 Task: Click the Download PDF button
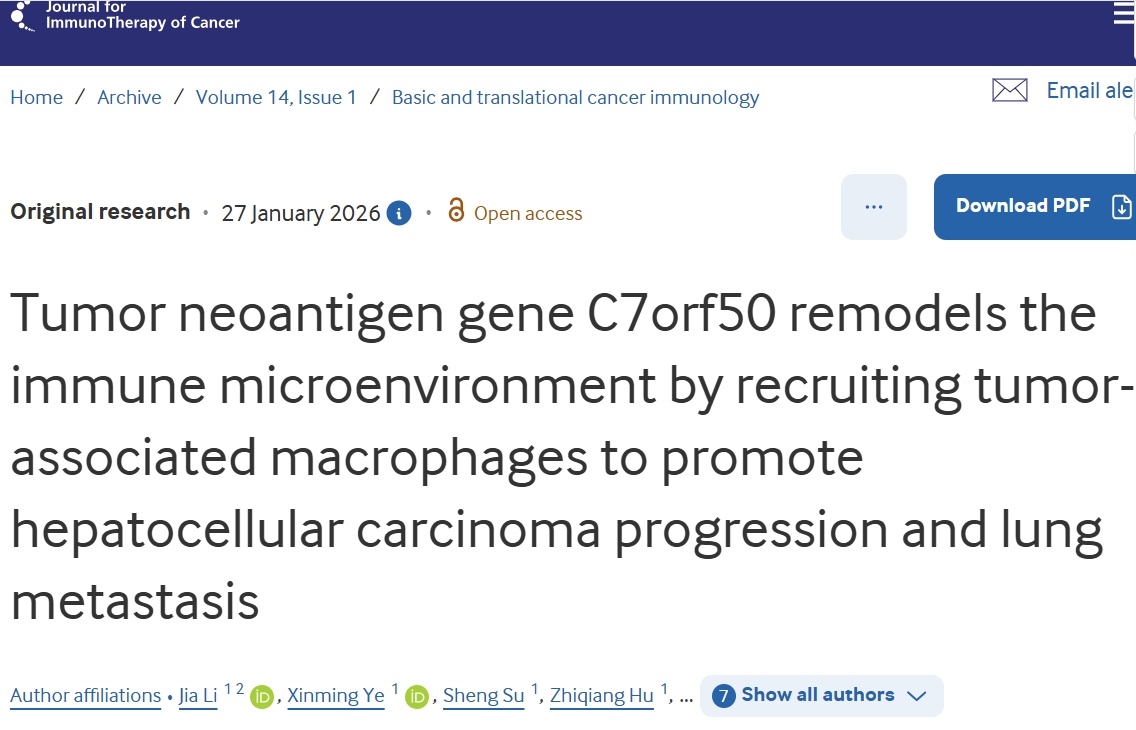click(1023, 206)
